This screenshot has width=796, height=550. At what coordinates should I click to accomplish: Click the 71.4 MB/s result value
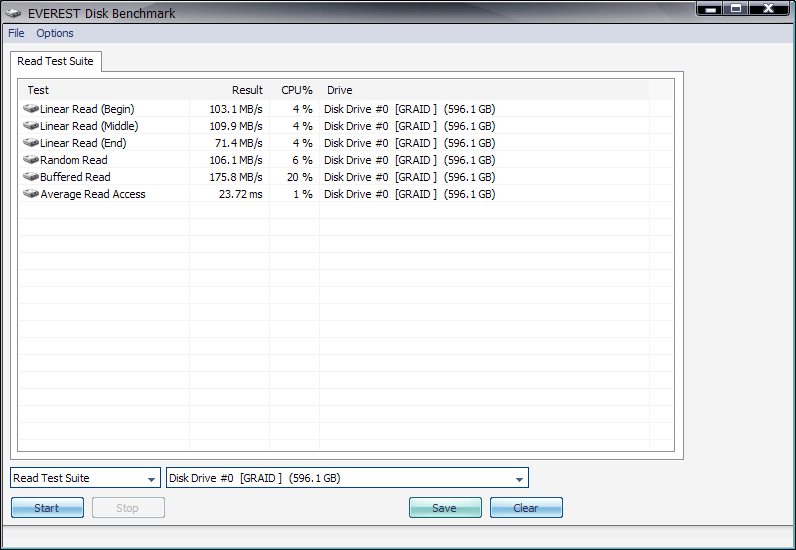239,143
